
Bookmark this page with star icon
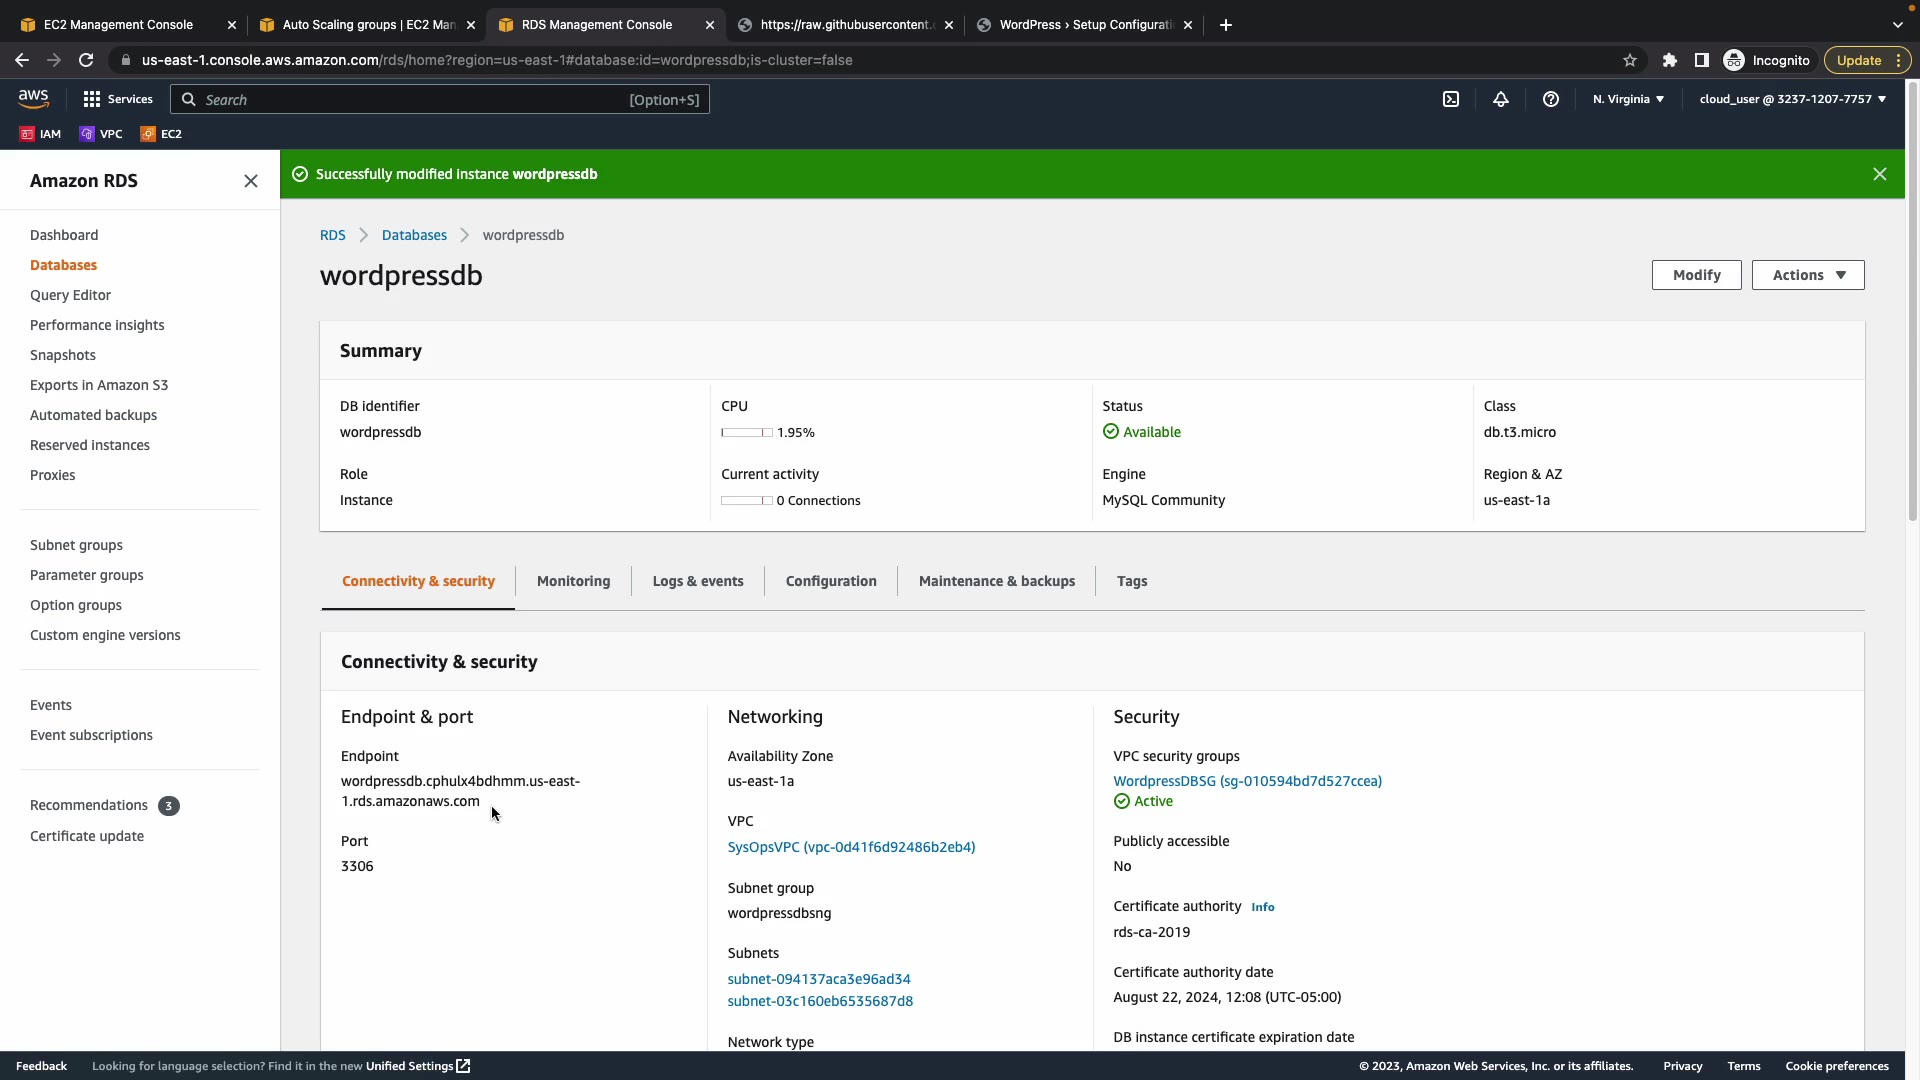click(x=1630, y=60)
